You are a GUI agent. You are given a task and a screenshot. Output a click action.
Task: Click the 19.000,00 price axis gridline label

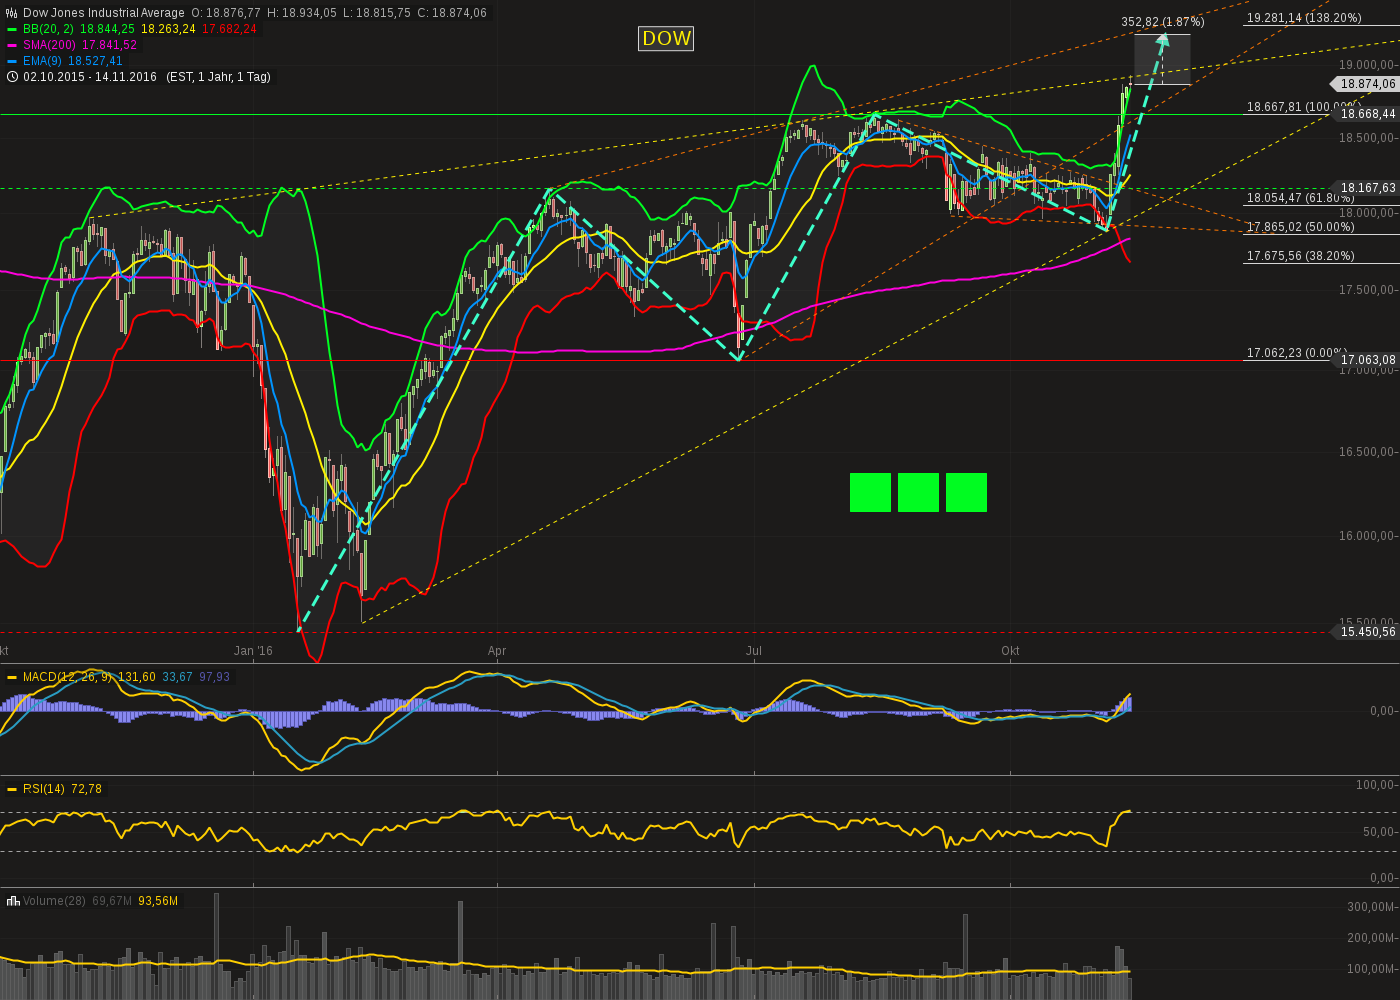1367,65
